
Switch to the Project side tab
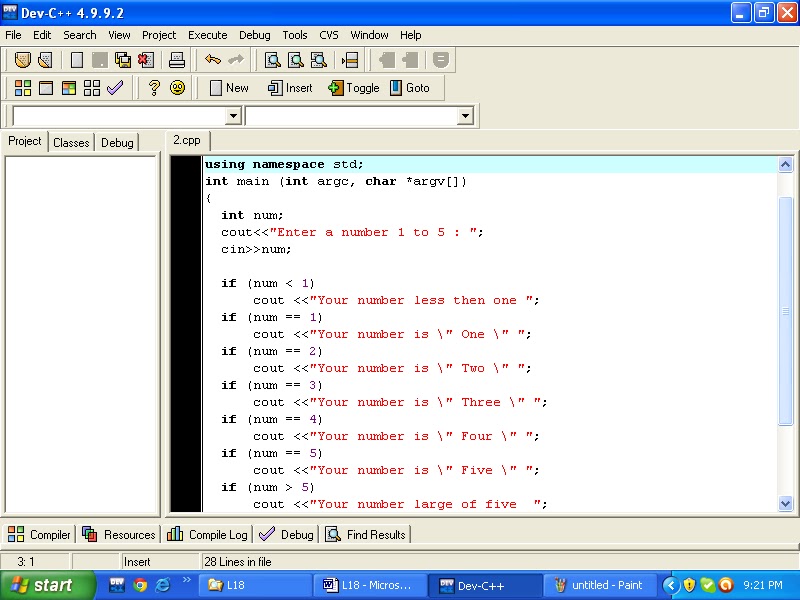tap(24, 141)
